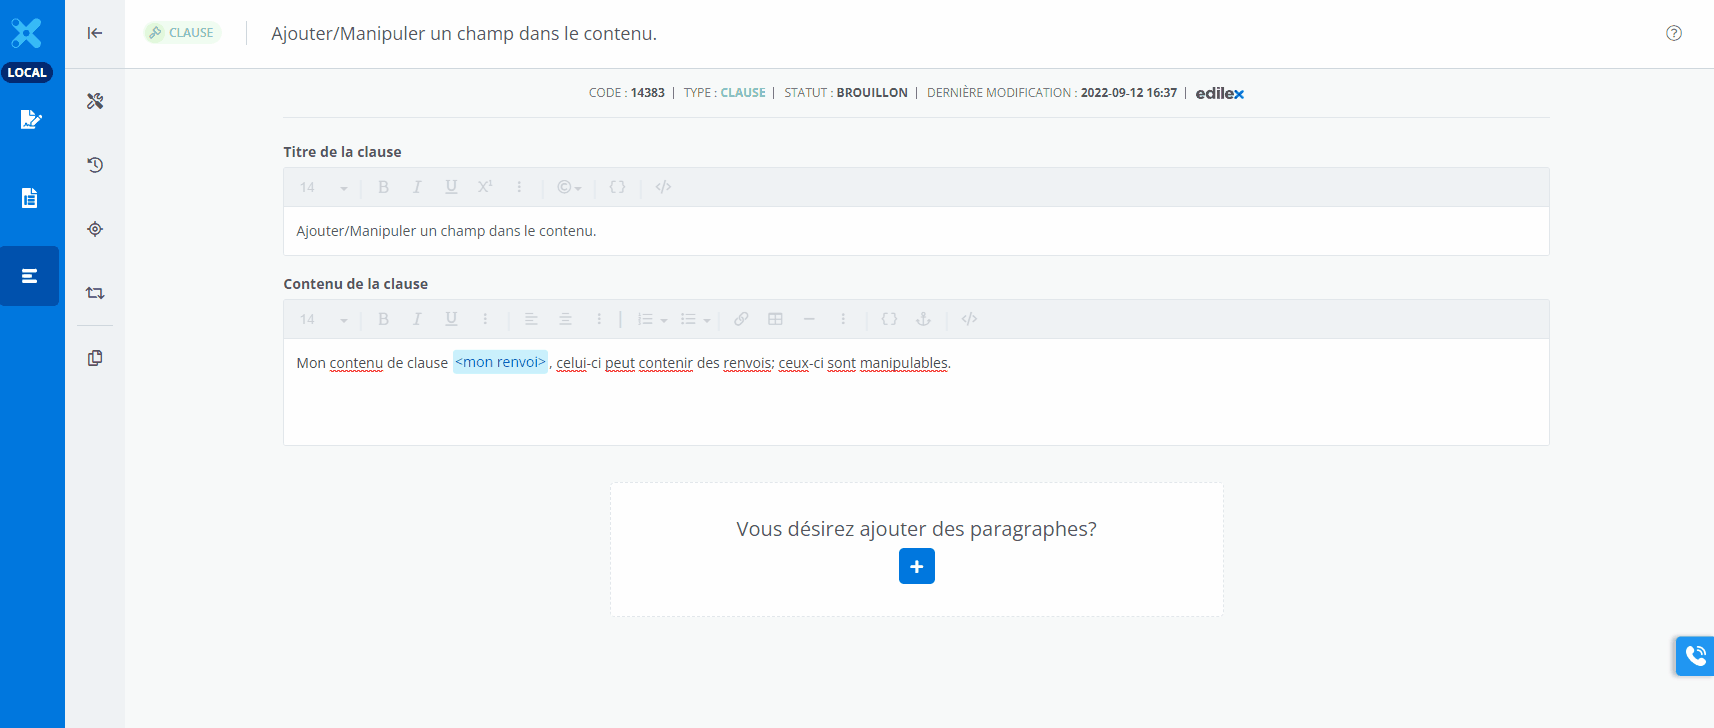Toggle underline in clause title toolbar
Image resolution: width=1714 pixels, height=728 pixels.
coord(451,187)
